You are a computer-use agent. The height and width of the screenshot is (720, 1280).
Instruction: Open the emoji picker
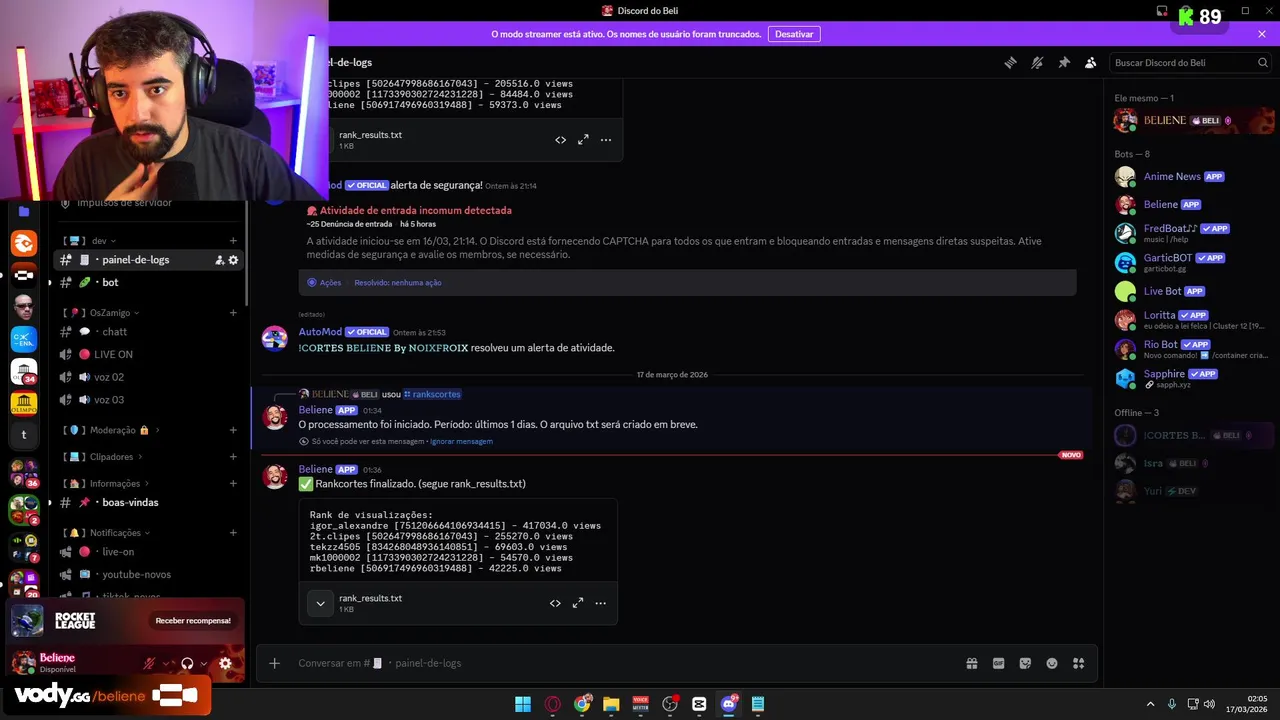pos(1052,663)
